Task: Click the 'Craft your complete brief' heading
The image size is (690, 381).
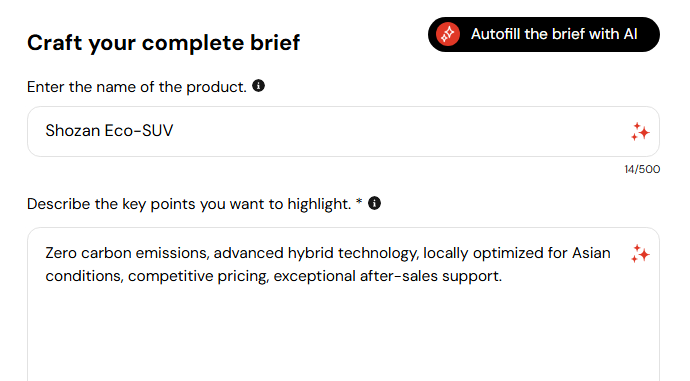Action: coord(163,43)
